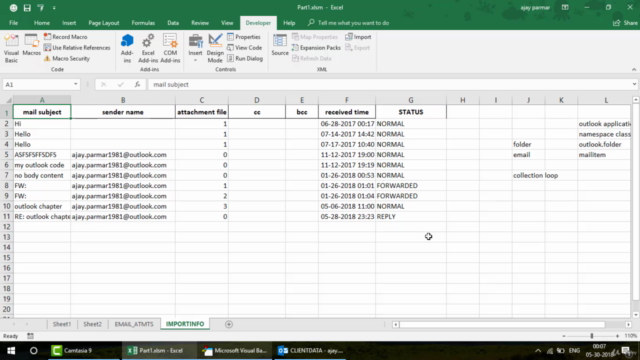Click Tell me what you want to do
The width and height of the screenshot is (640, 360).
(x=349, y=23)
